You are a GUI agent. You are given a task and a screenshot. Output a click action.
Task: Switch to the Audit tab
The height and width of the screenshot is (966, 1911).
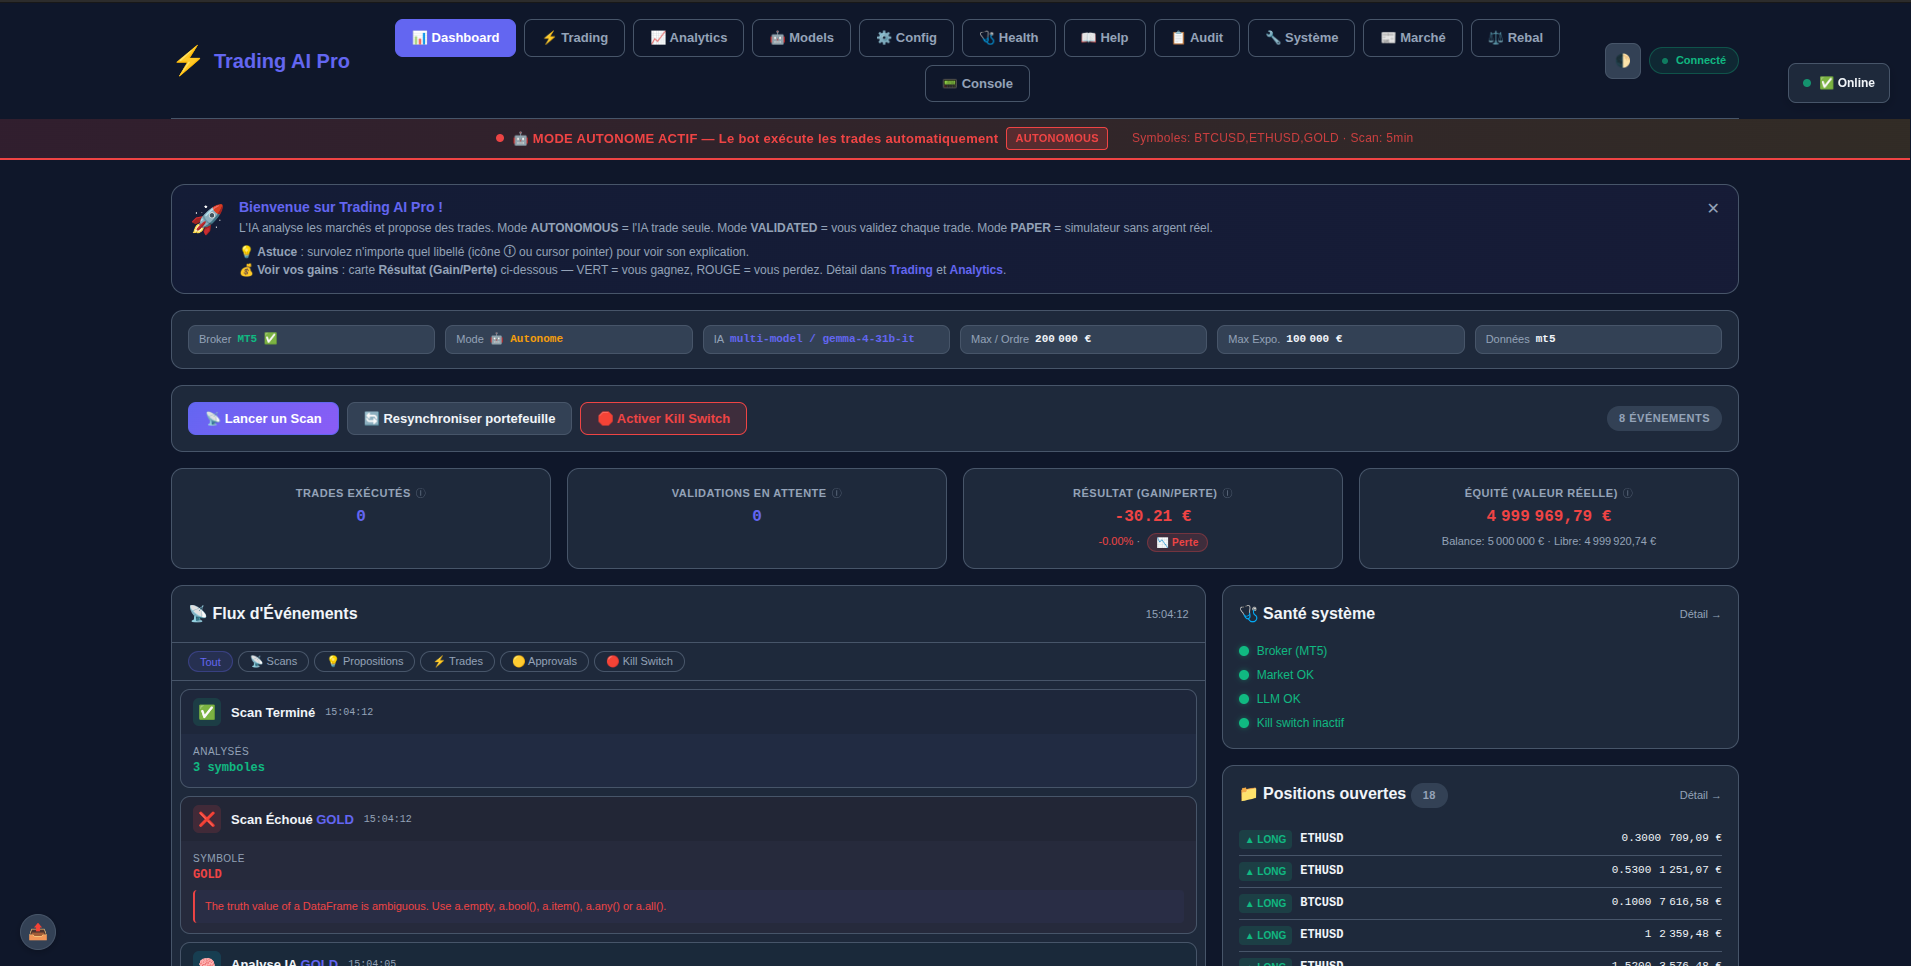coord(1197,38)
